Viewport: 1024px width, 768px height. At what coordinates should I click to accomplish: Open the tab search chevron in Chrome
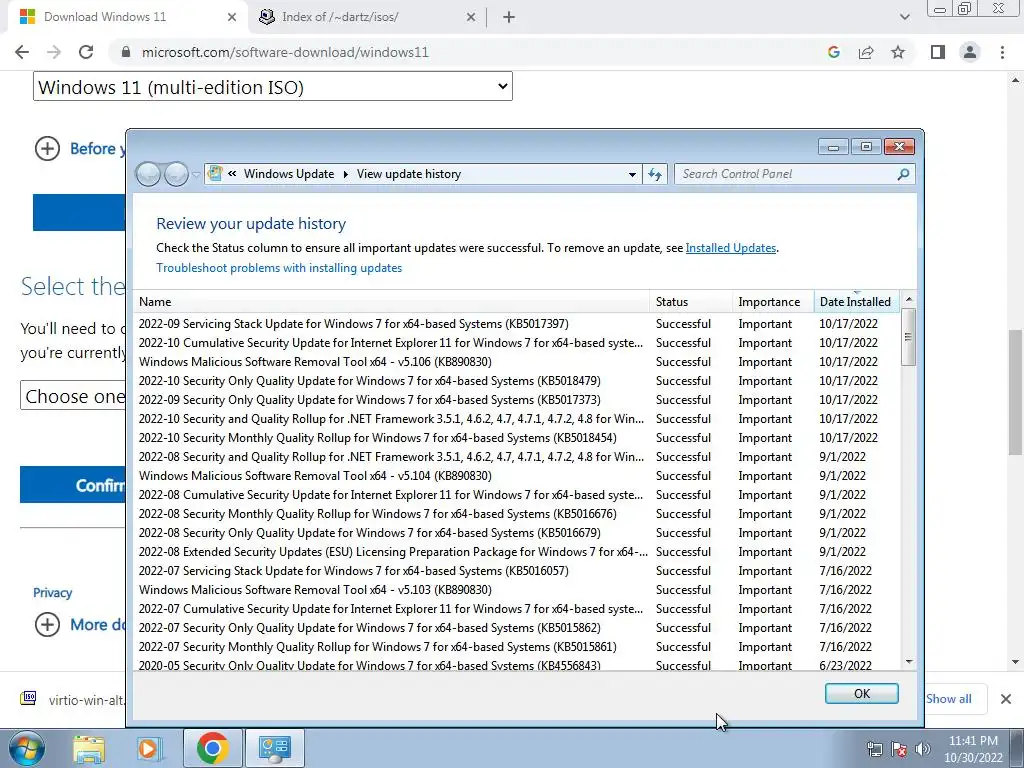(904, 17)
